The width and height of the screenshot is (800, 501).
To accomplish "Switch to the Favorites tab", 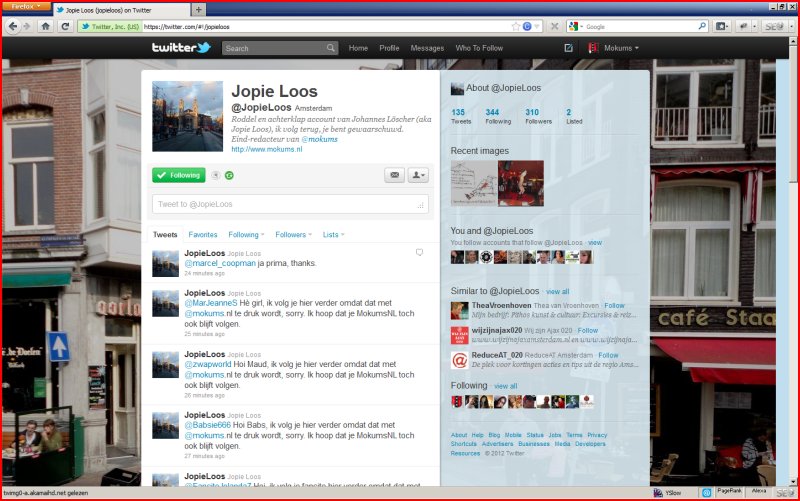I will pyautogui.click(x=203, y=235).
